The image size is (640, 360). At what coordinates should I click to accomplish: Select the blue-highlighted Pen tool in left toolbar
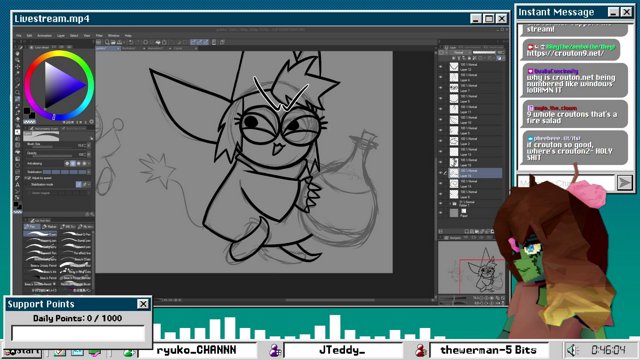[18, 99]
